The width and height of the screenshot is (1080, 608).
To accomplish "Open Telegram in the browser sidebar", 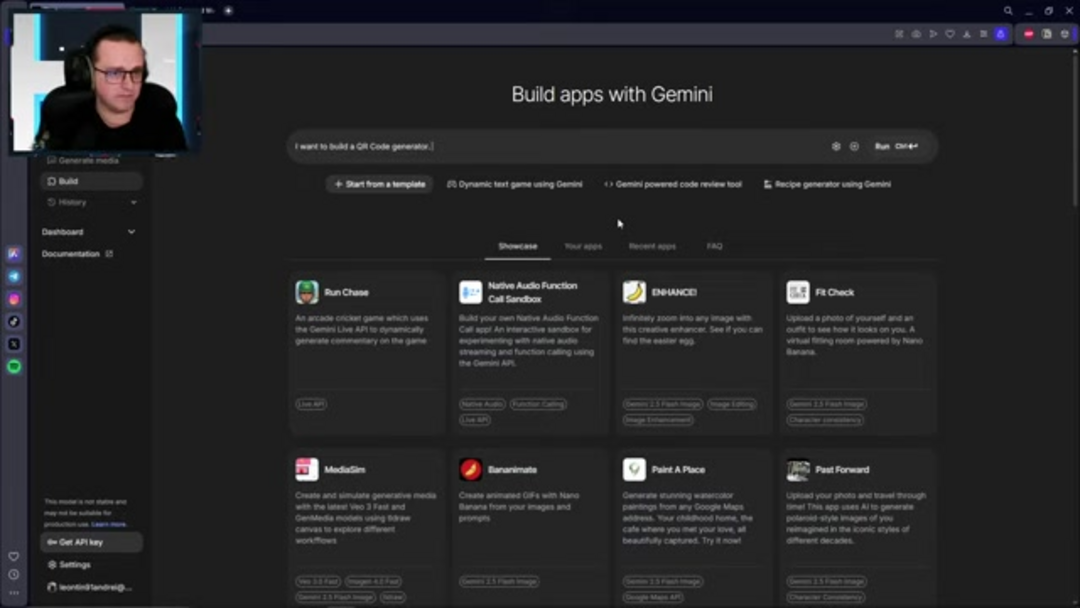I will click(13, 277).
